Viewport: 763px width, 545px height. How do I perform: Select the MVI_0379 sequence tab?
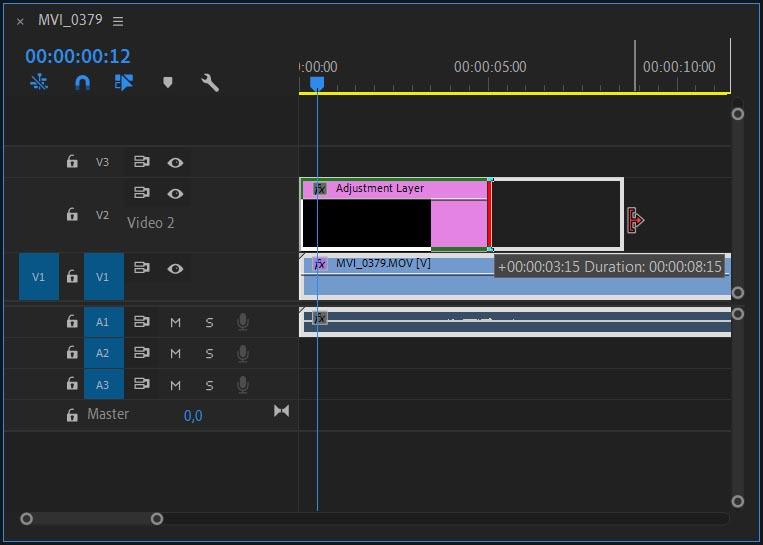tap(70, 20)
